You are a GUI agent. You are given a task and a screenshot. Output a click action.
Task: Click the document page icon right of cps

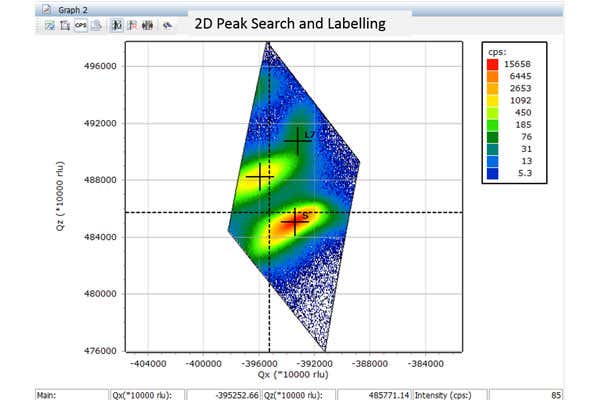click(x=95, y=24)
